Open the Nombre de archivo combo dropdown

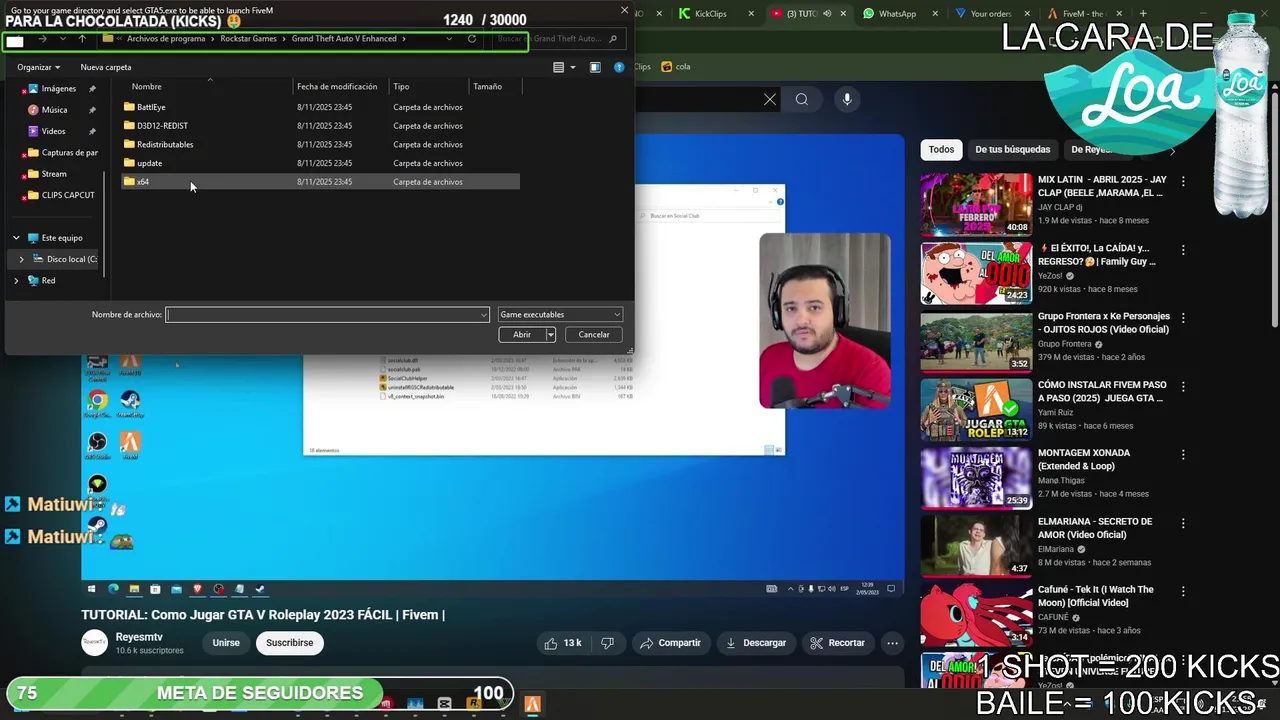tap(484, 315)
